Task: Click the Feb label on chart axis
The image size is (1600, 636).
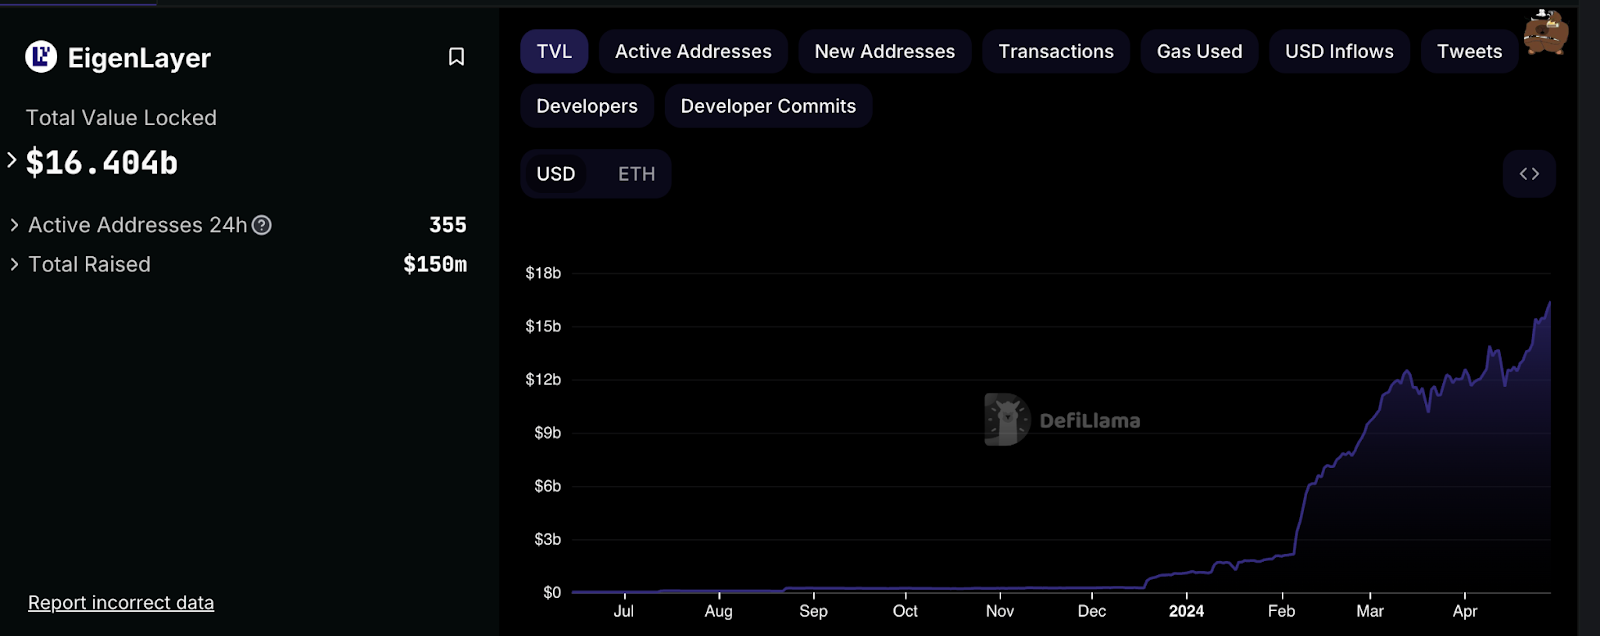Action: [x=1281, y=611]
